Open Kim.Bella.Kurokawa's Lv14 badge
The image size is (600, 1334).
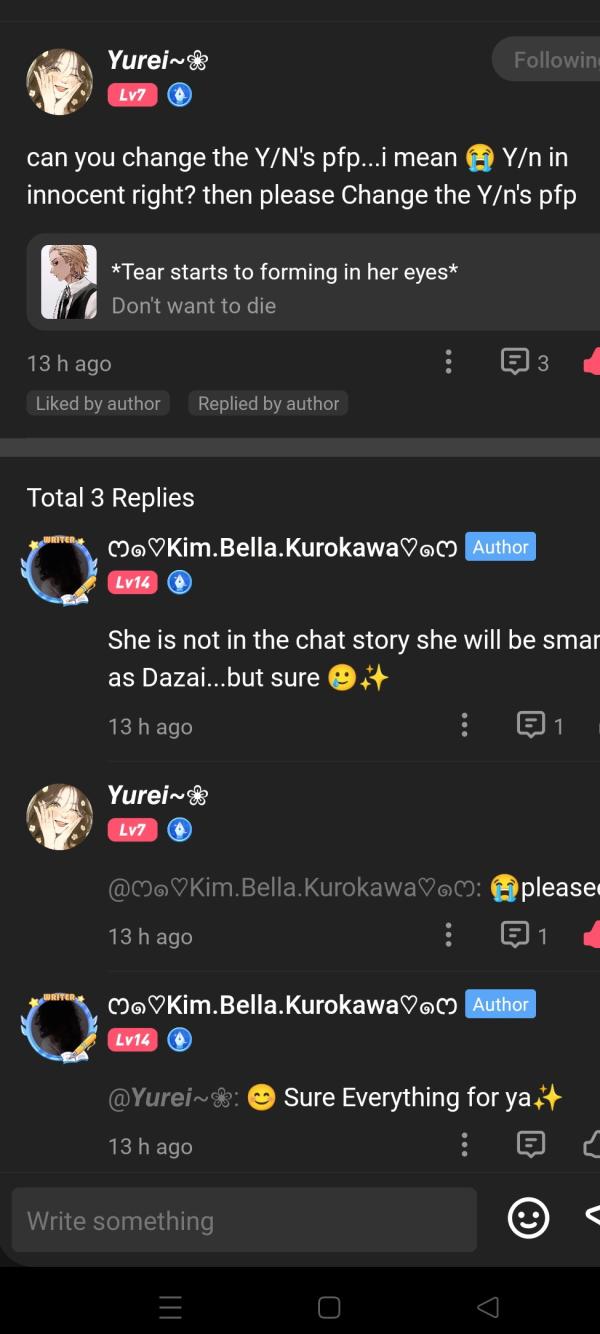click(132, 582)
